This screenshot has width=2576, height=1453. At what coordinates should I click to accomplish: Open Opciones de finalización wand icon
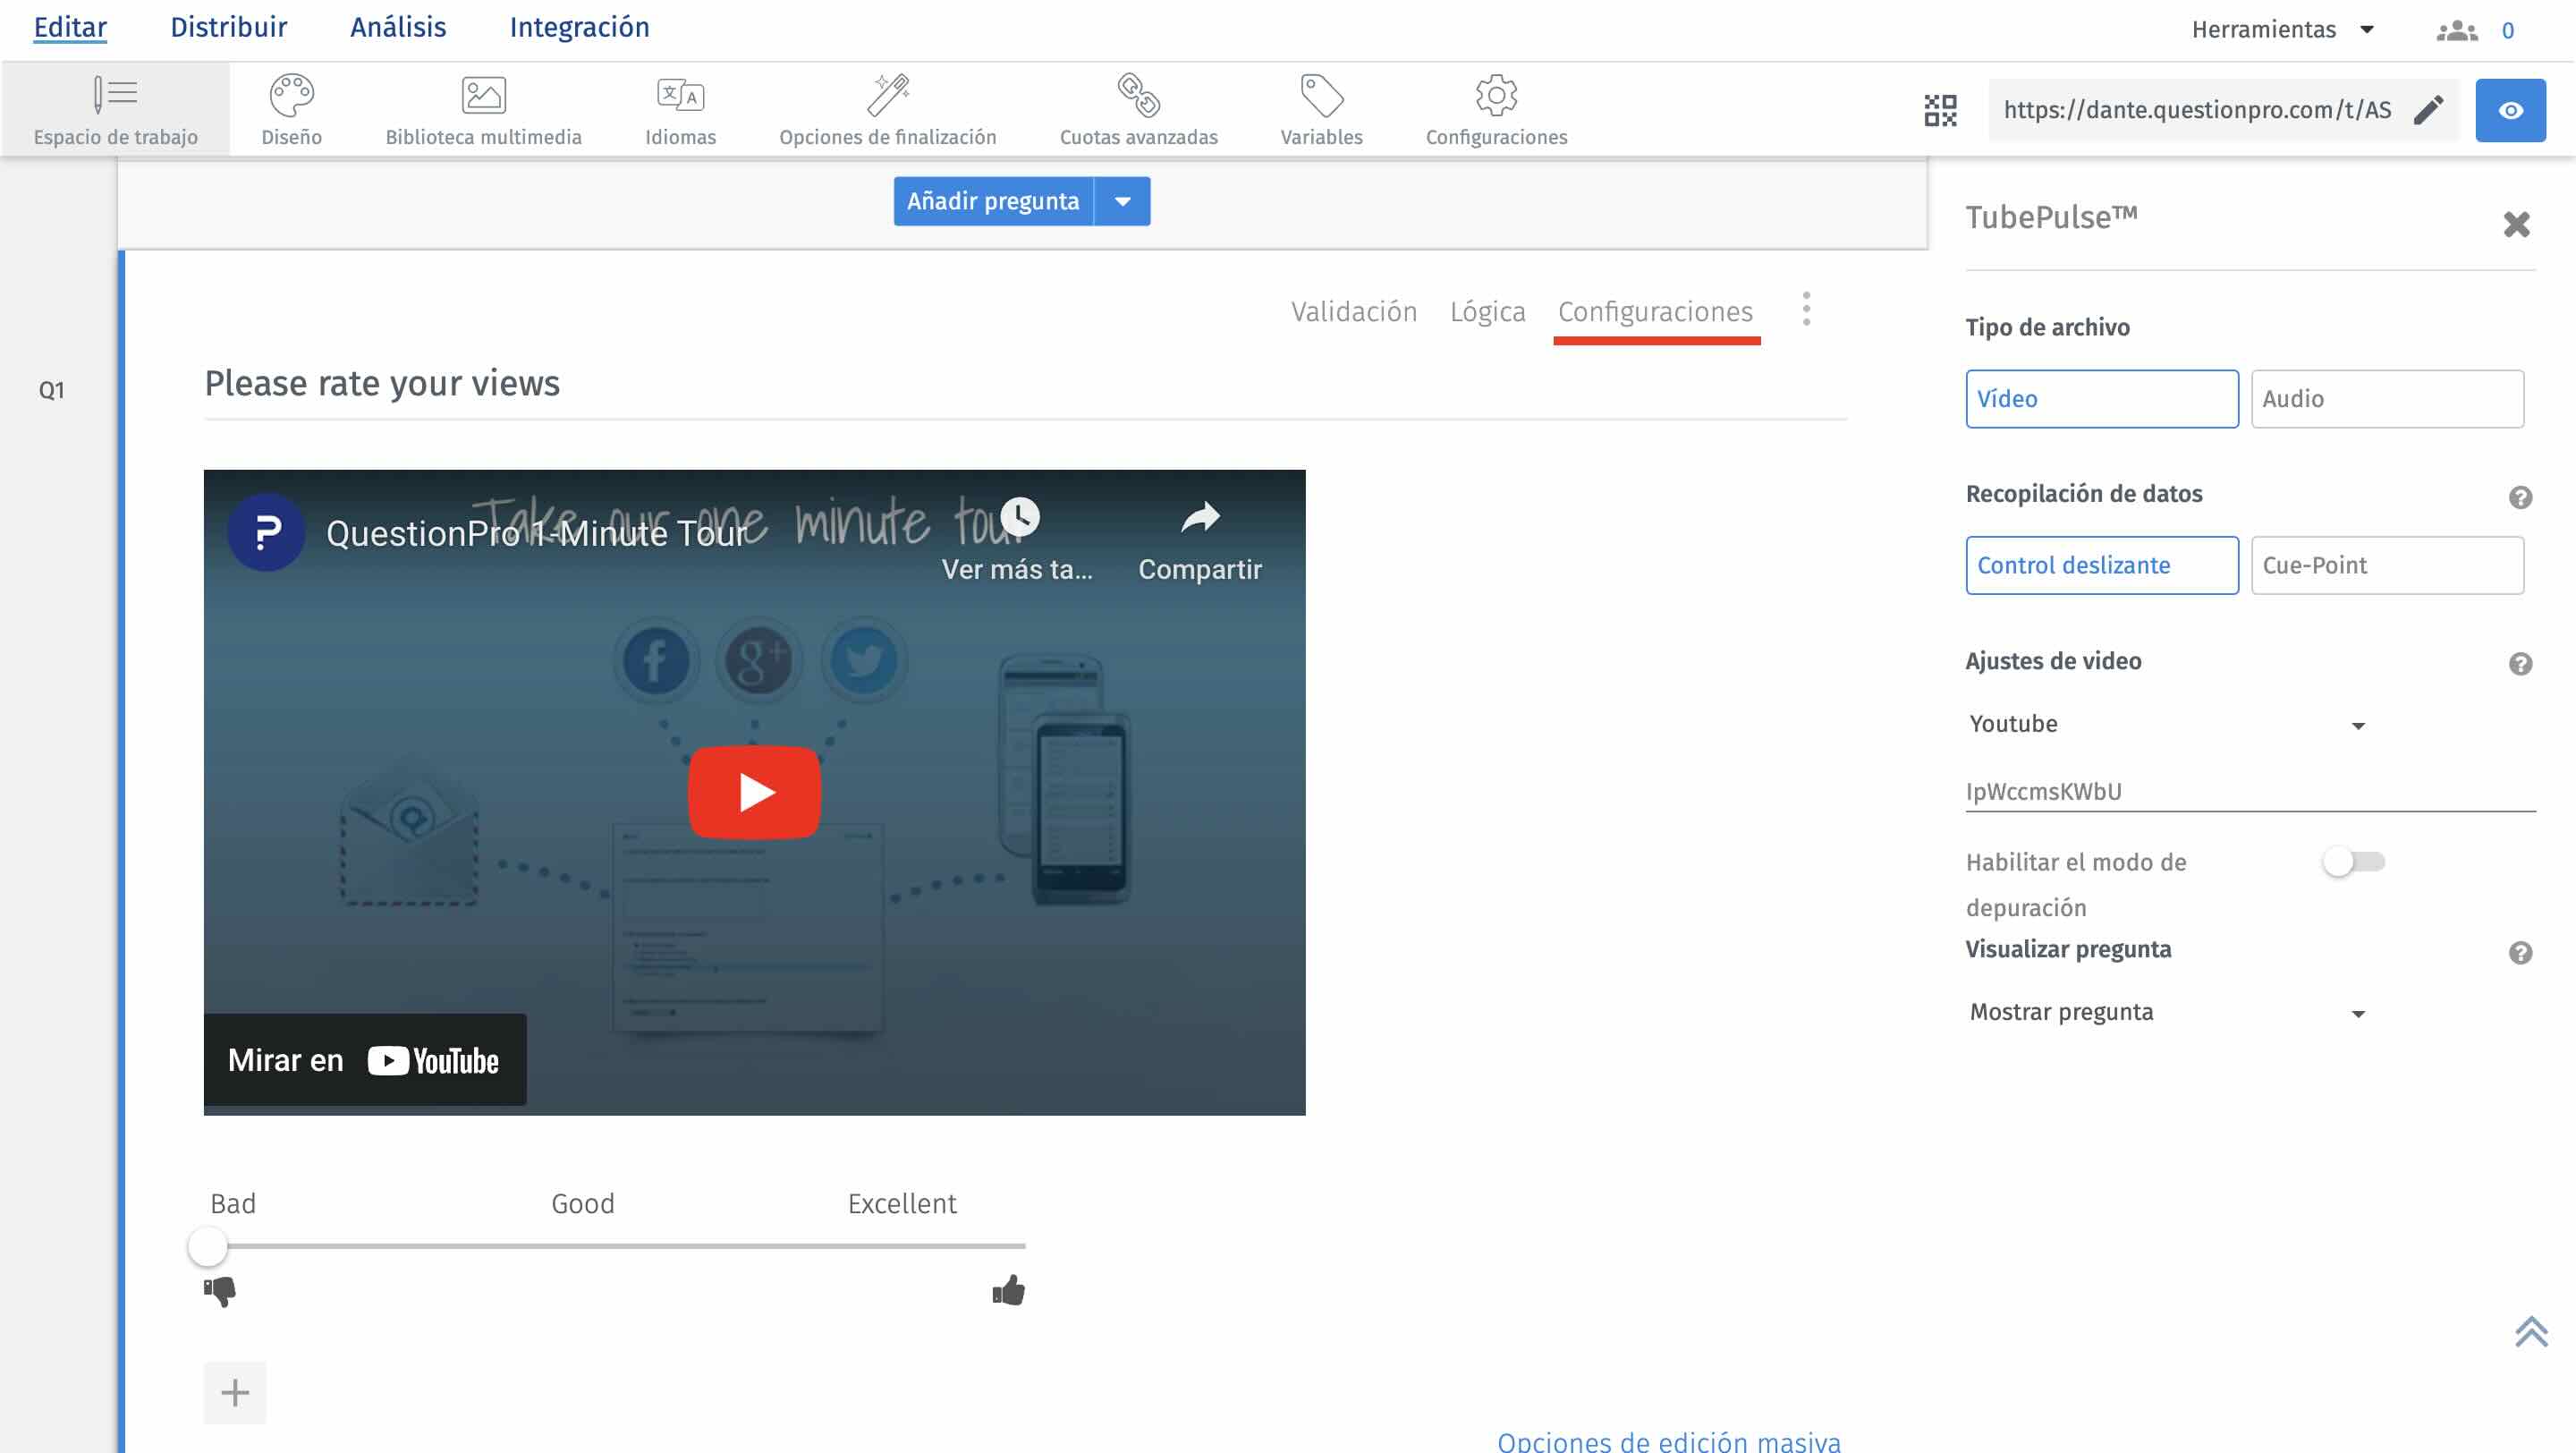[x=887, y=96]
